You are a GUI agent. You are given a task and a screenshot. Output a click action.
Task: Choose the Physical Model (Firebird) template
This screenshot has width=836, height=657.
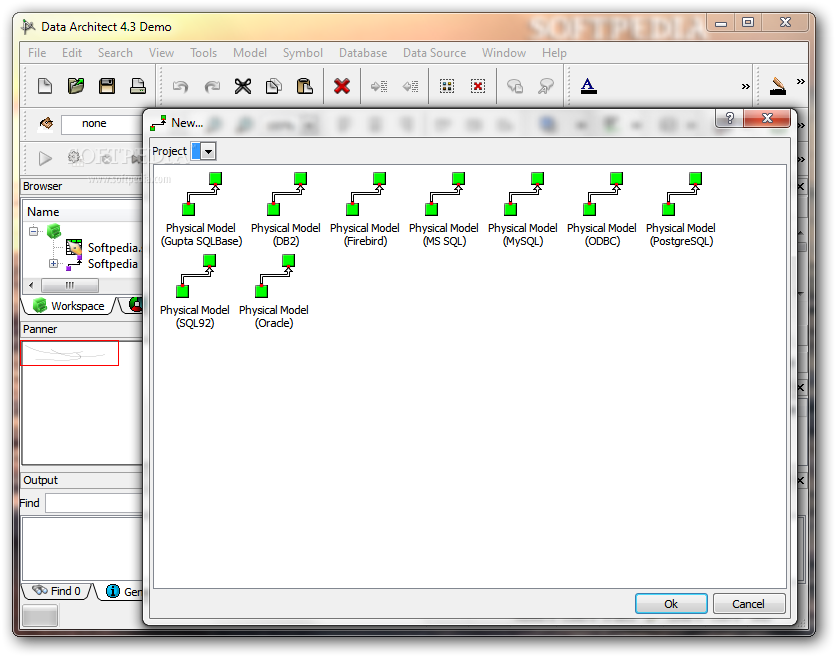pyautogui.click(x=365, y=210)
